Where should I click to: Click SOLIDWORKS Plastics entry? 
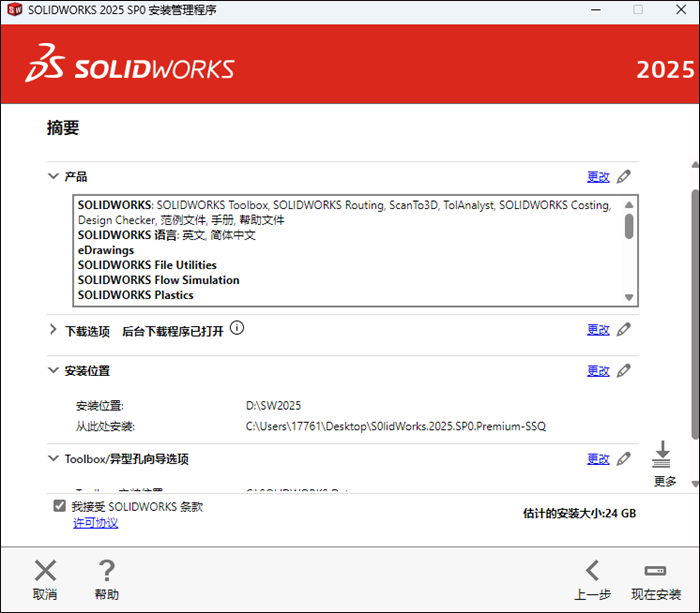[136, 295]
